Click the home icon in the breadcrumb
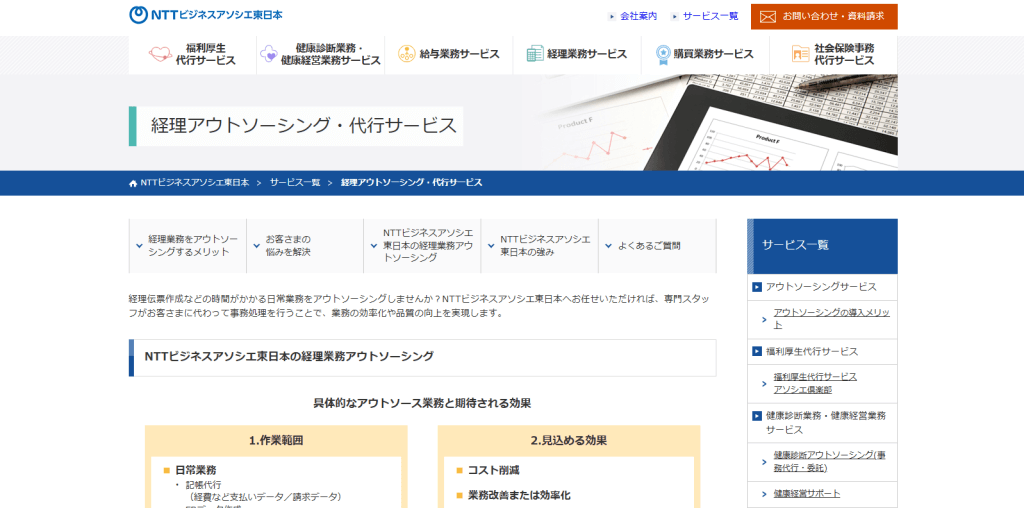 coord(133,183)
